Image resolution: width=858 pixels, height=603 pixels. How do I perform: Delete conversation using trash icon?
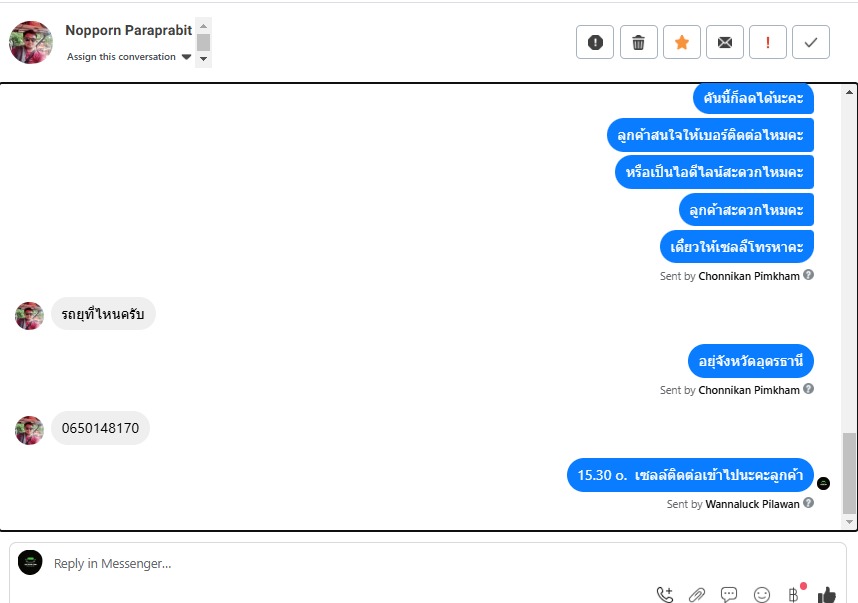(x=639, y=42)
